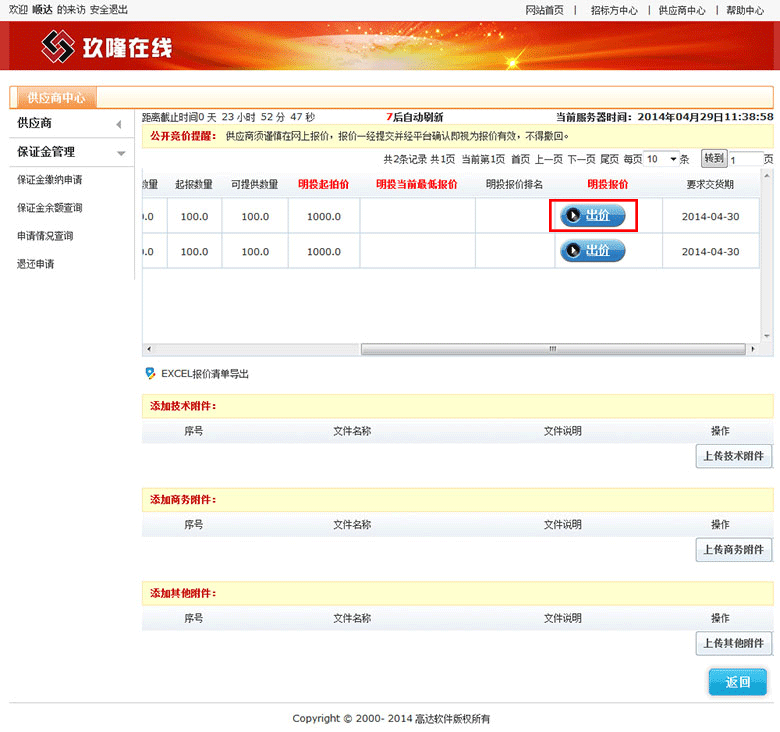Select the 供应商中心 tab
The height and width of the screenshot is (732, 780).
55,98
